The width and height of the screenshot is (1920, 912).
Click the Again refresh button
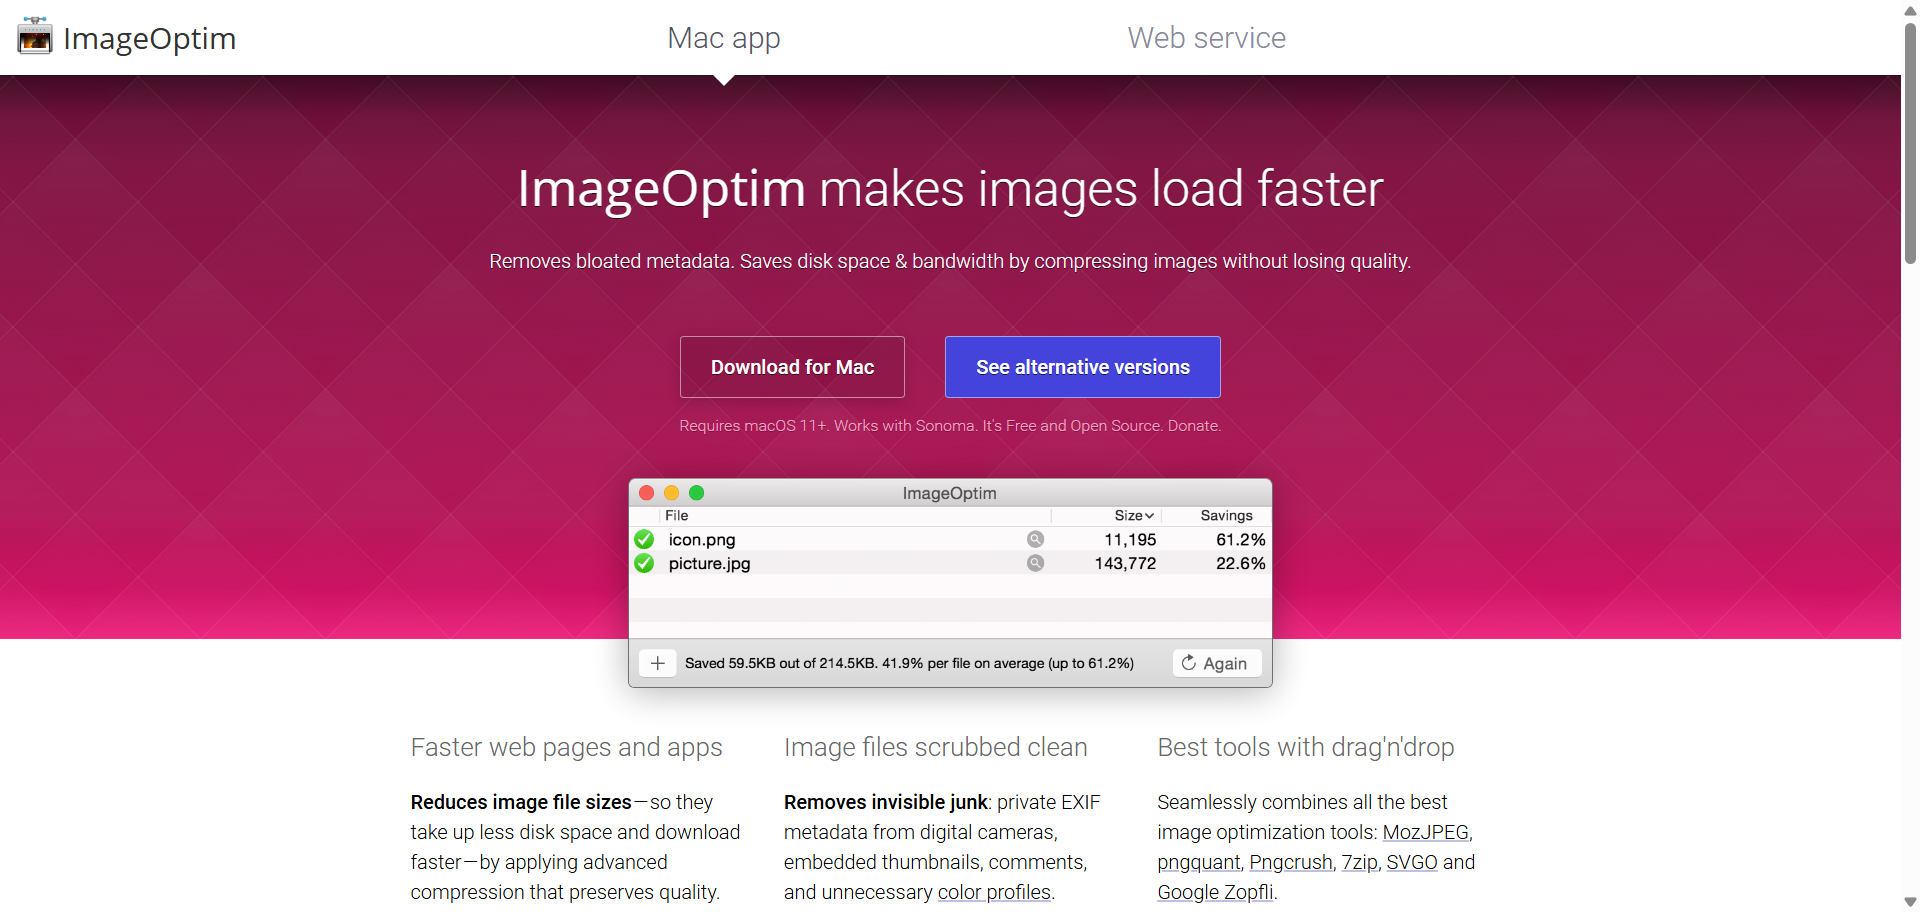click(x=1216, y=663)
